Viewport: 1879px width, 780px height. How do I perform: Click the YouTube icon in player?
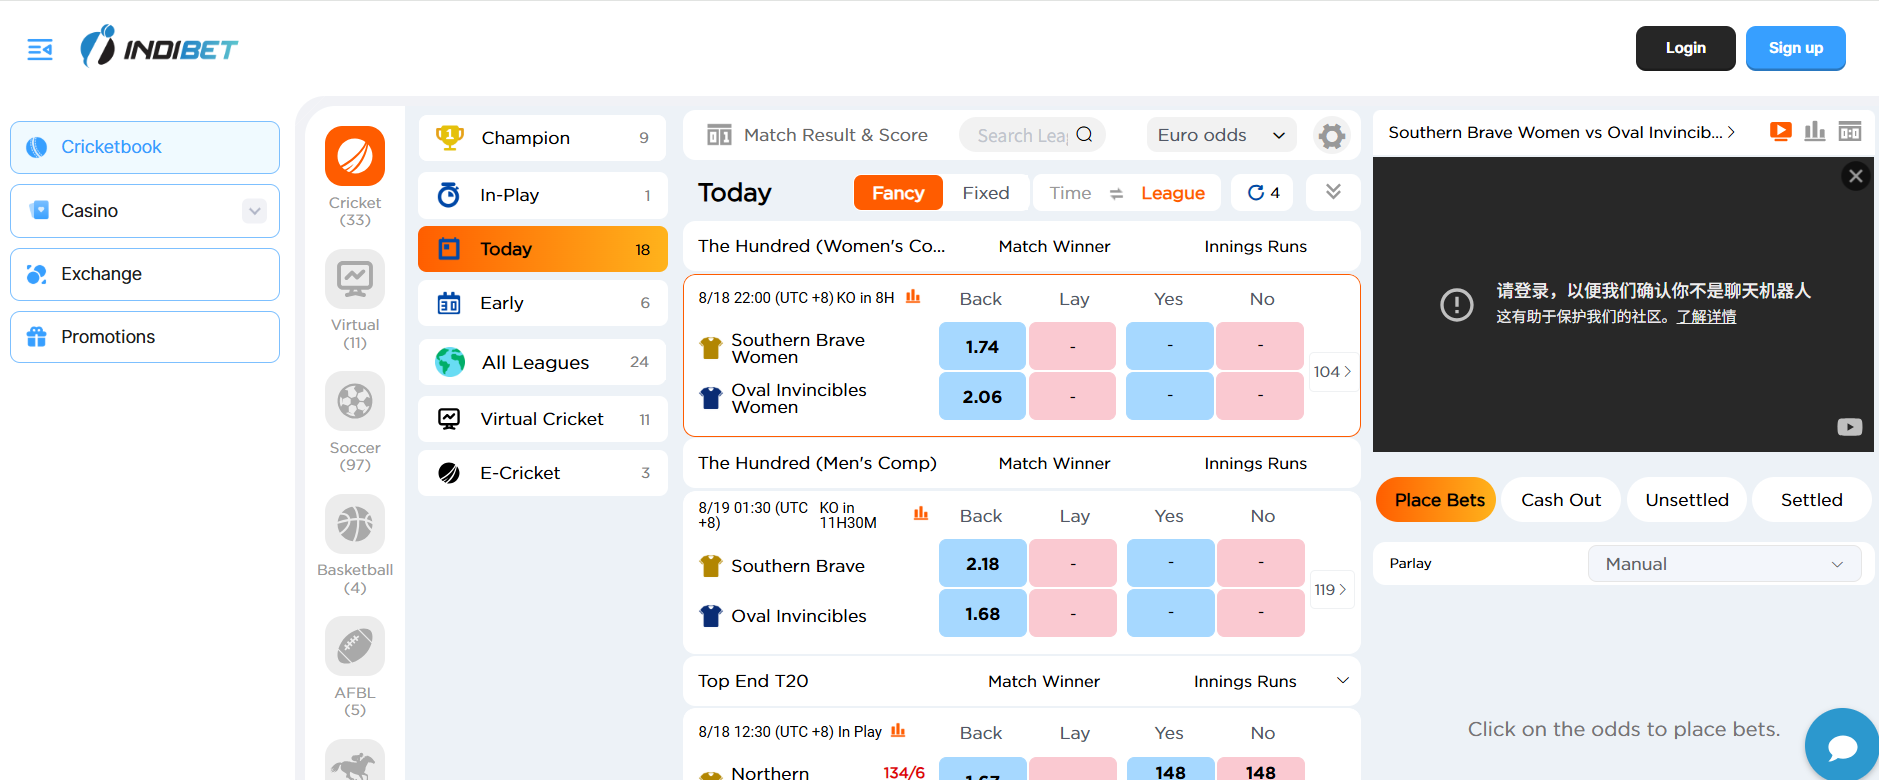point(1850,427)
